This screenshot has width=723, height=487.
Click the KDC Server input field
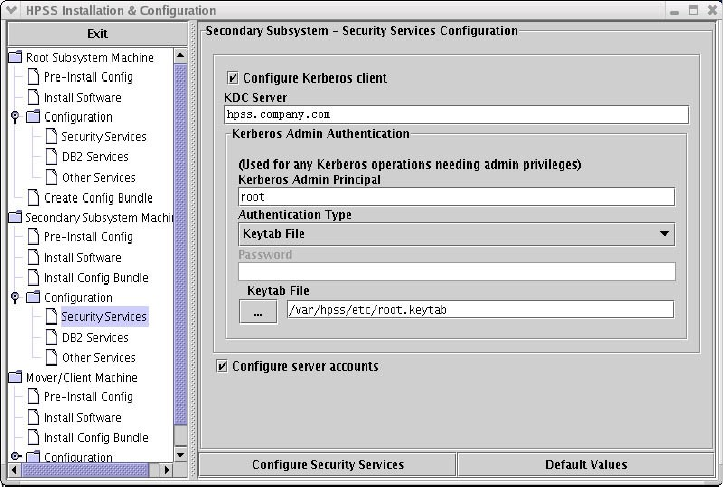[457, 115]
